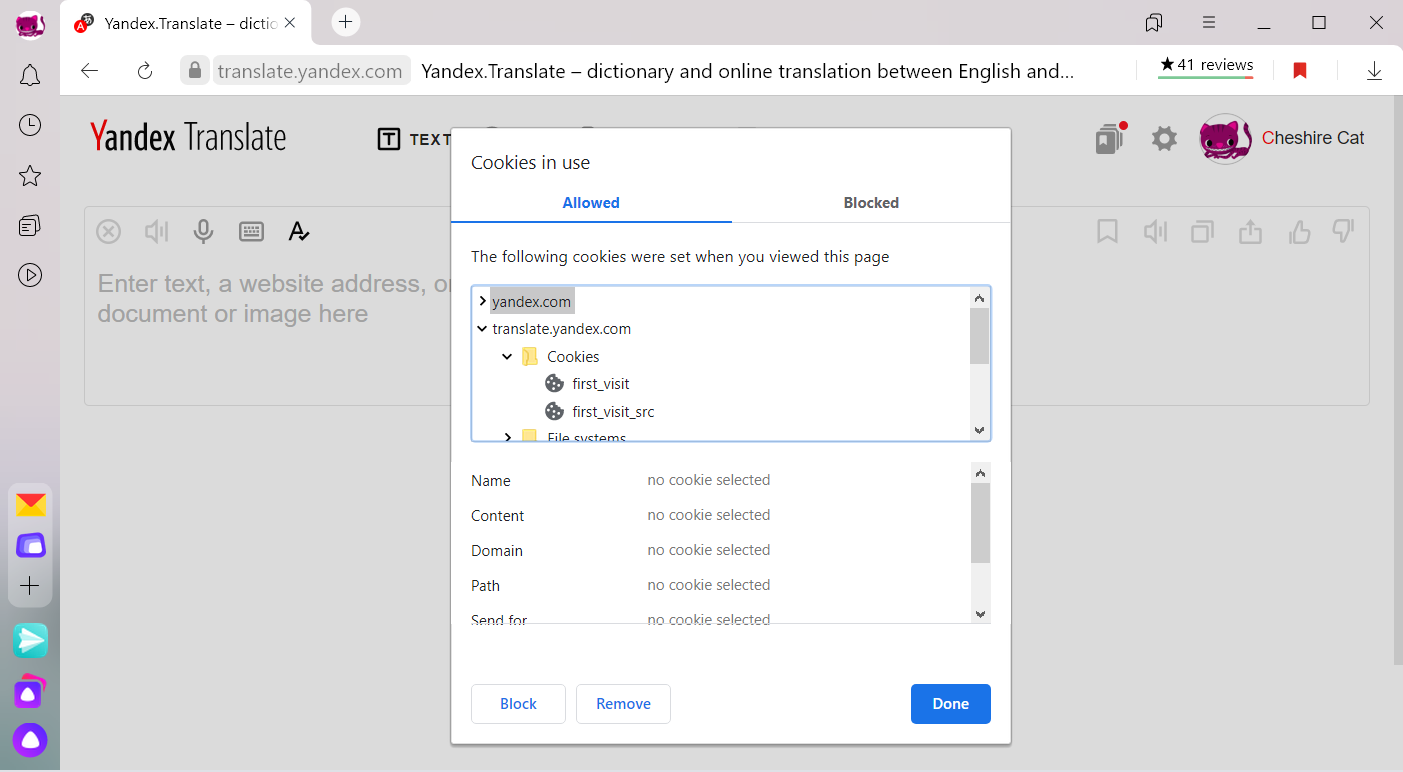Add a sidebar app with plus icon
Viewport: 1403px width, 772px height.
[x=30, y=586]
